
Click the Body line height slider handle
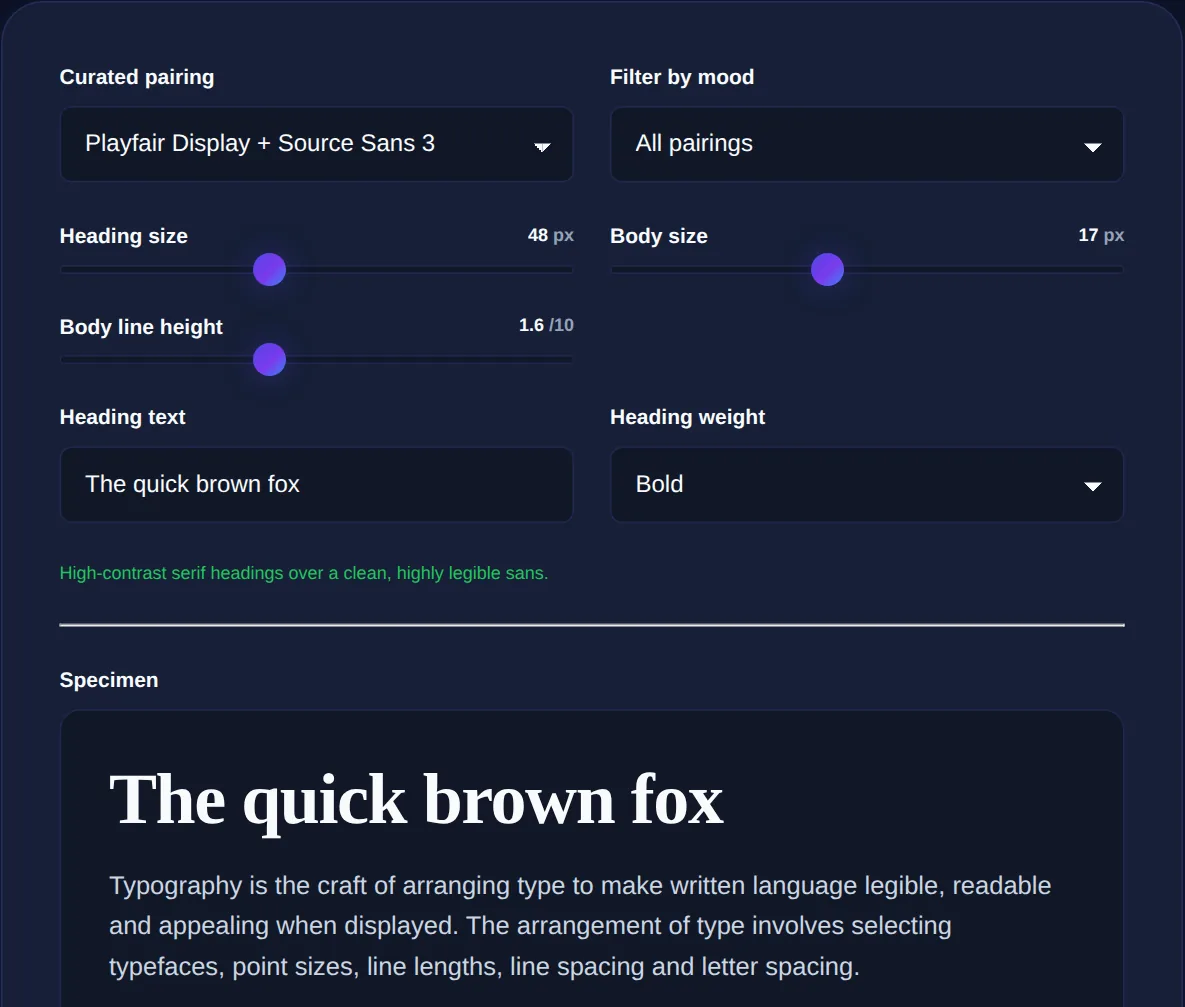point(269,359)
